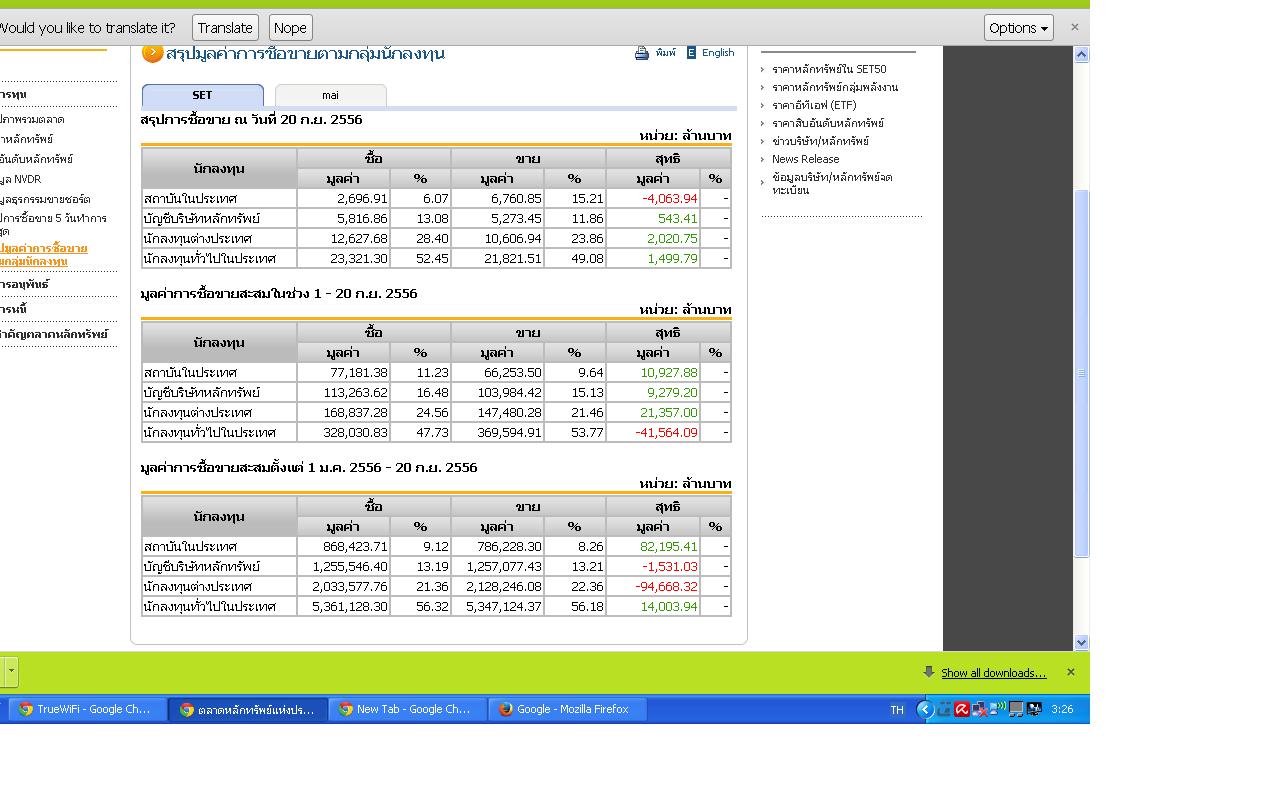Click the -41,564.09 net value cell
This screenshot has height=800, width=1280.
tap(653, 433)
